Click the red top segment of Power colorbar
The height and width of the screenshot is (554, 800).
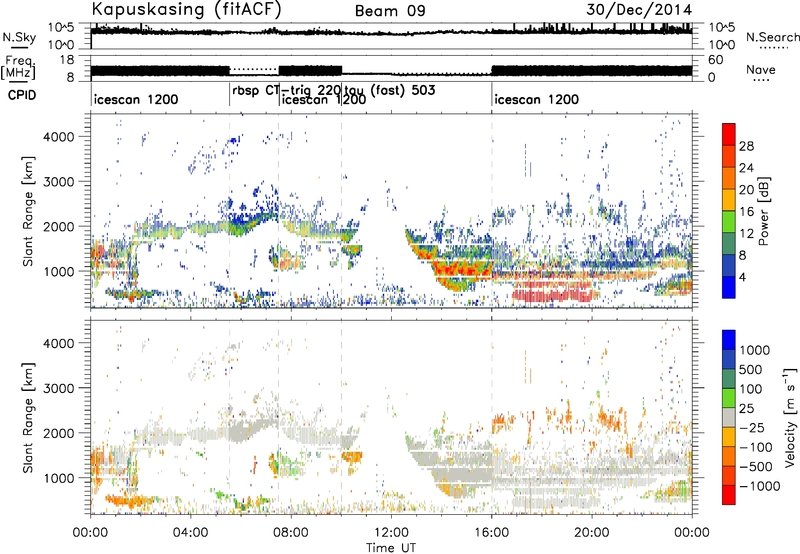(729, 134)
